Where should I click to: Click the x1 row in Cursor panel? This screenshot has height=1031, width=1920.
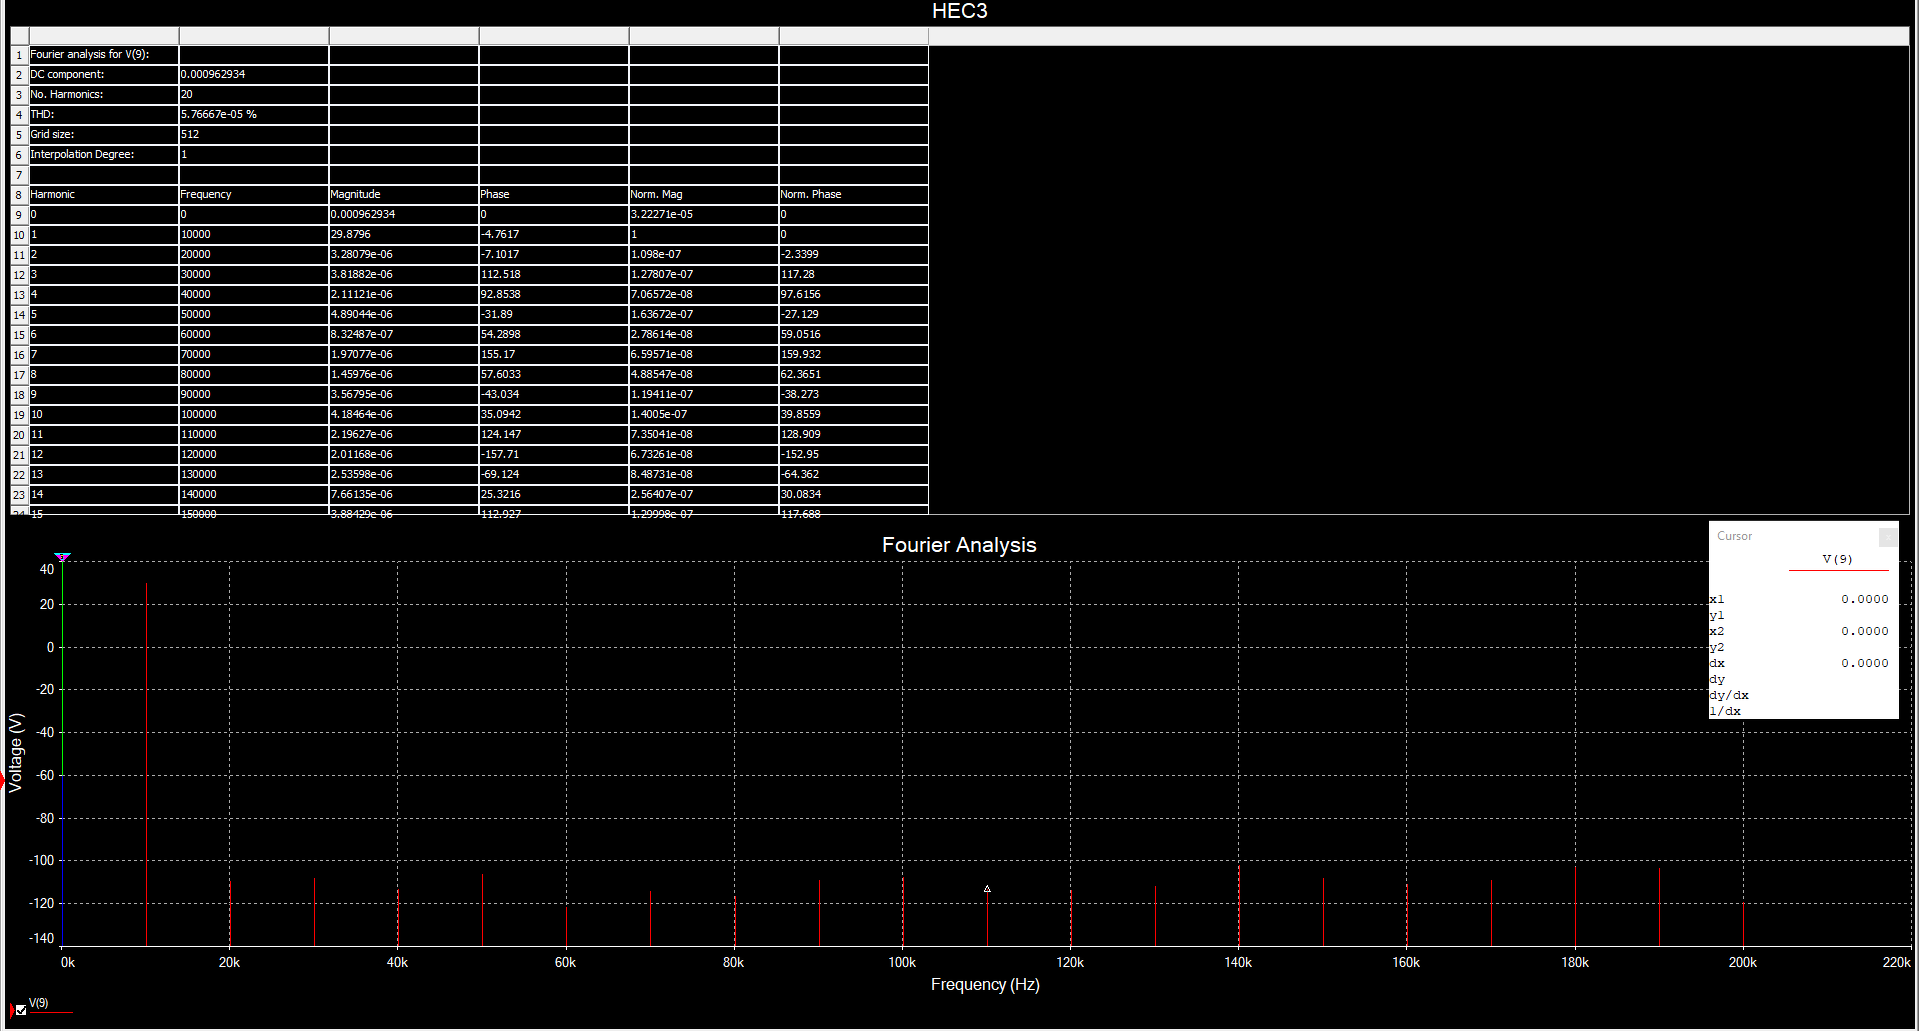(x=1799, y=600)
